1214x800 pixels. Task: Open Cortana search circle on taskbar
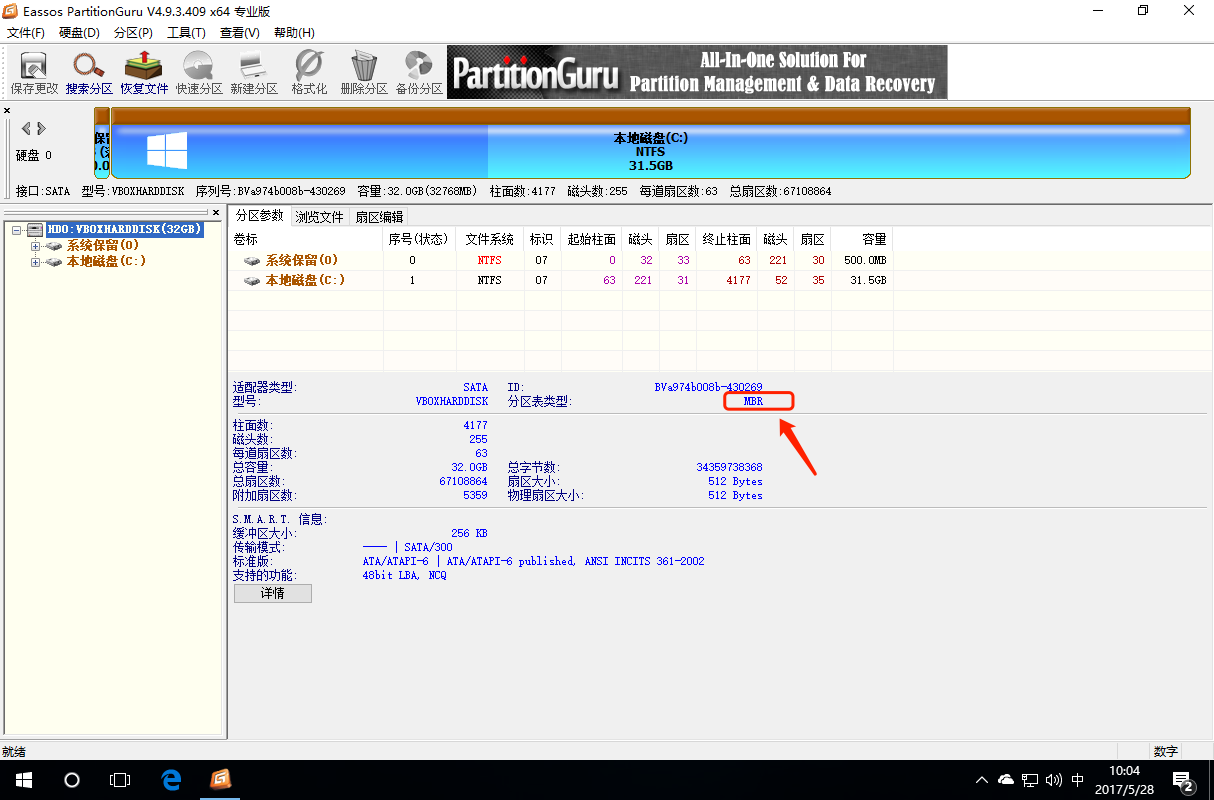72,780
